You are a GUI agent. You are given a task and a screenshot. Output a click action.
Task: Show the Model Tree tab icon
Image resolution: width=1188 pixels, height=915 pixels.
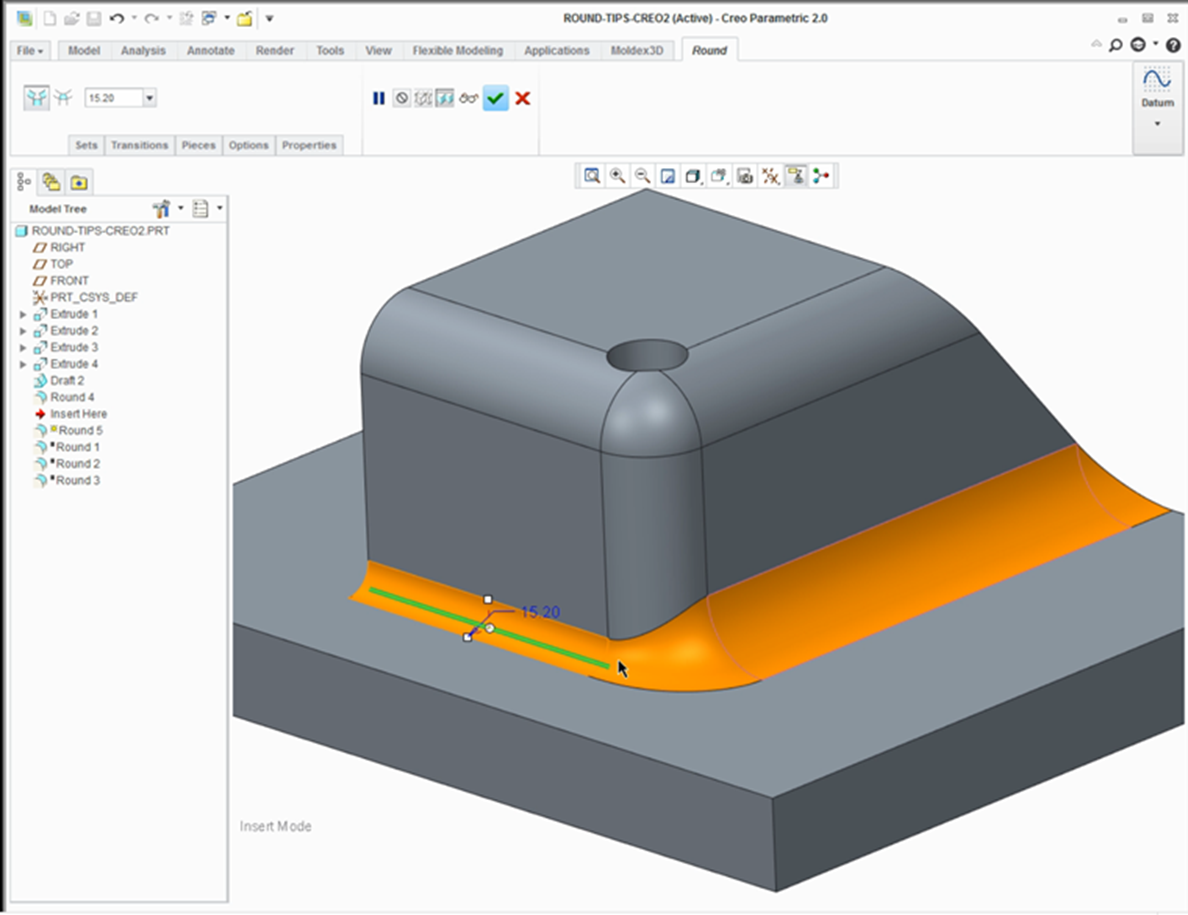click(x=24, y=182)
